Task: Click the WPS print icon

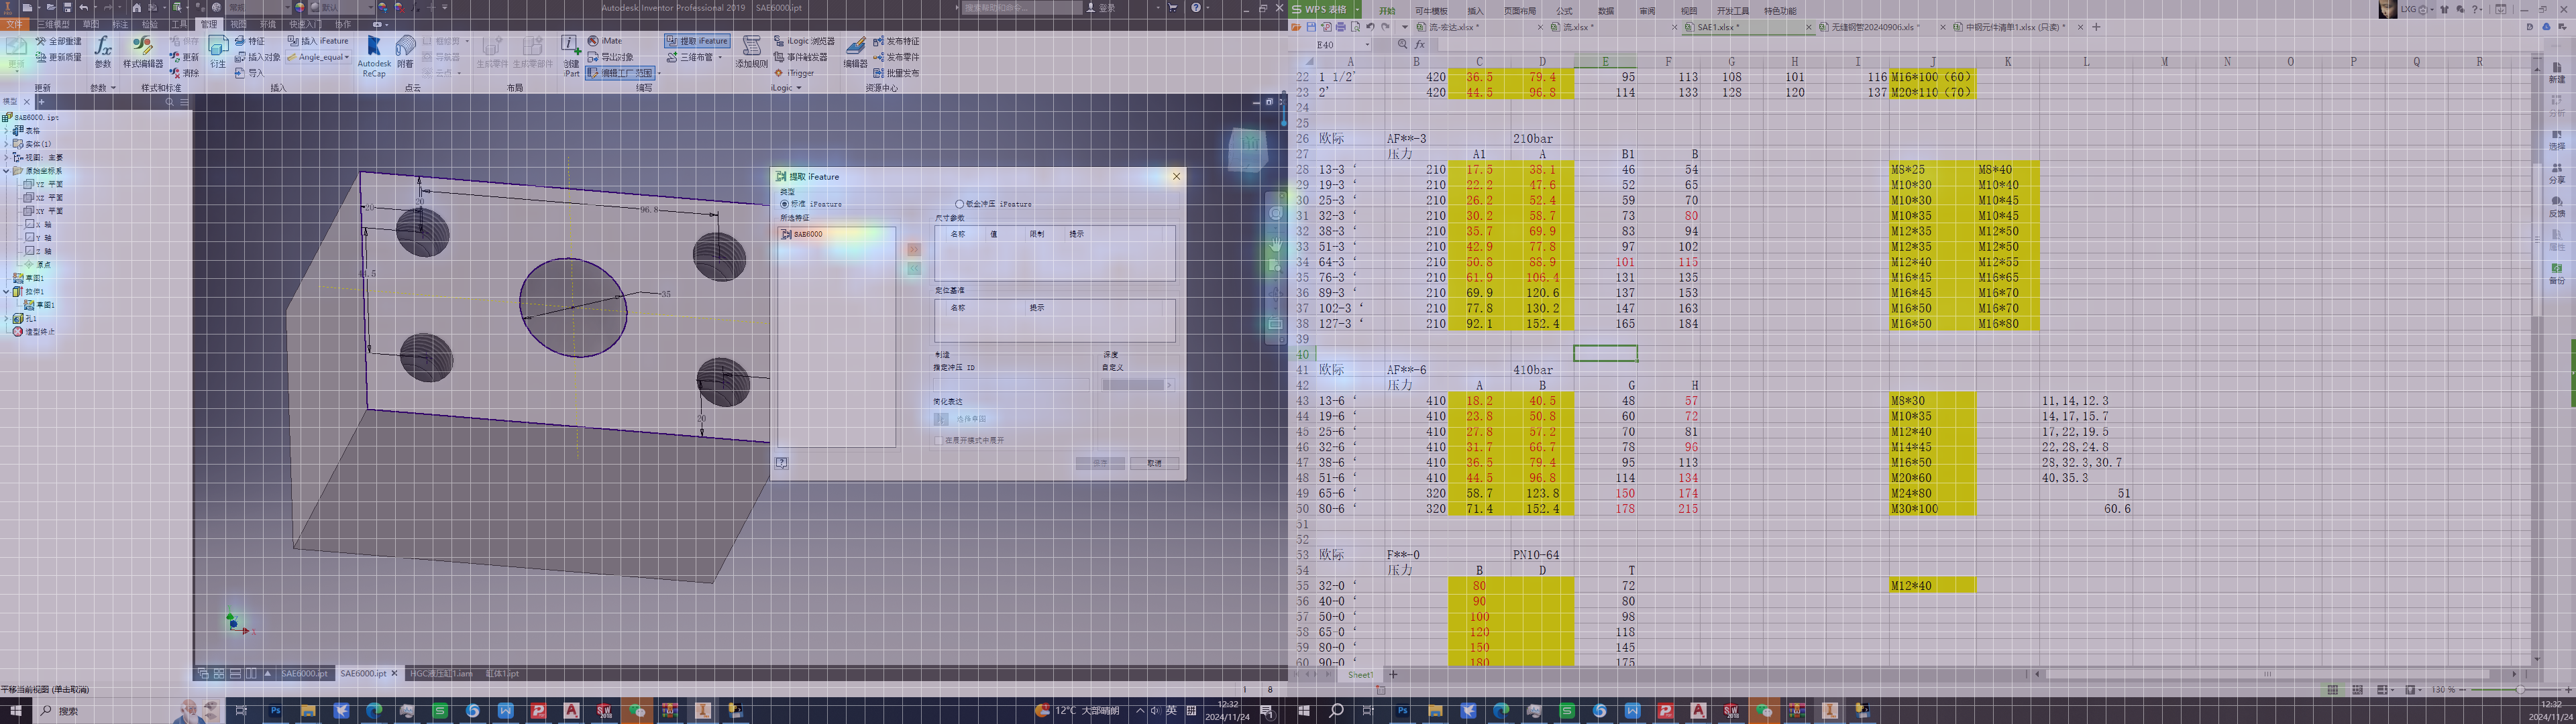Action: coord(1340,27)
